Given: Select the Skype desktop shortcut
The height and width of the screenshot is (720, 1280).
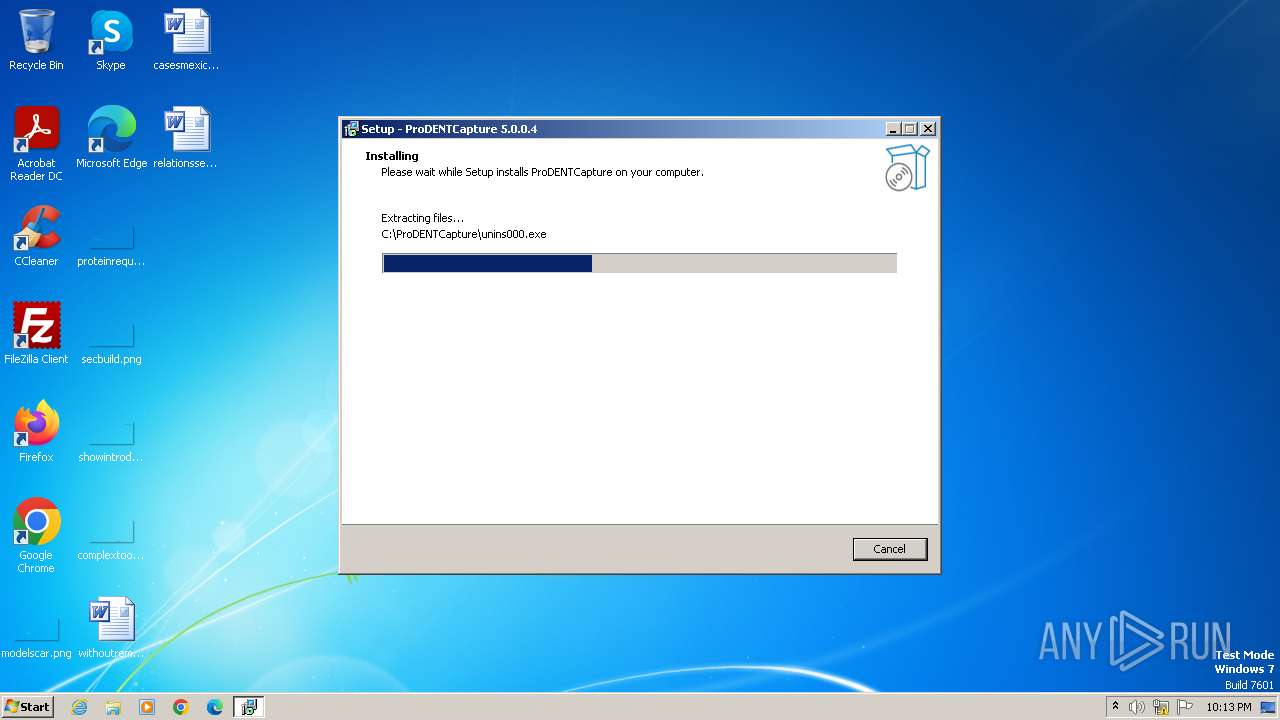Looking at the screenshot, I should pos(111,40).
